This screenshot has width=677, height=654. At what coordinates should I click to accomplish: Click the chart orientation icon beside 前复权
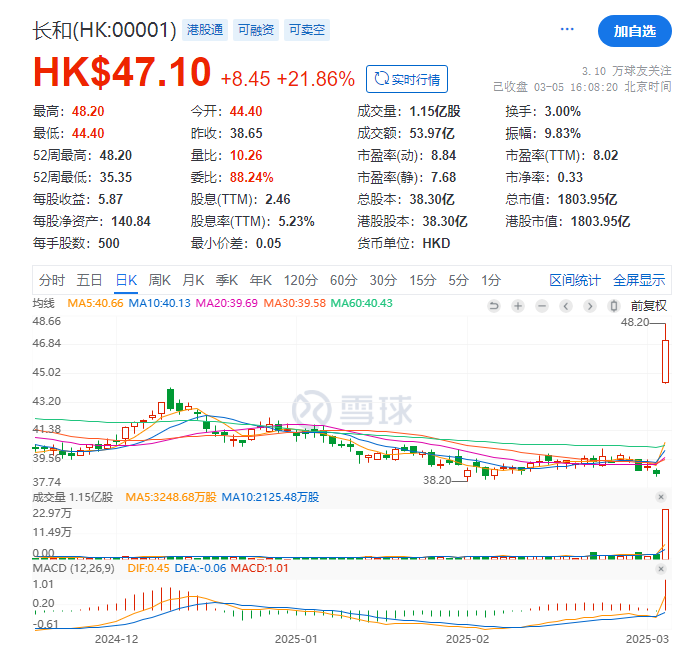[614, 306]
